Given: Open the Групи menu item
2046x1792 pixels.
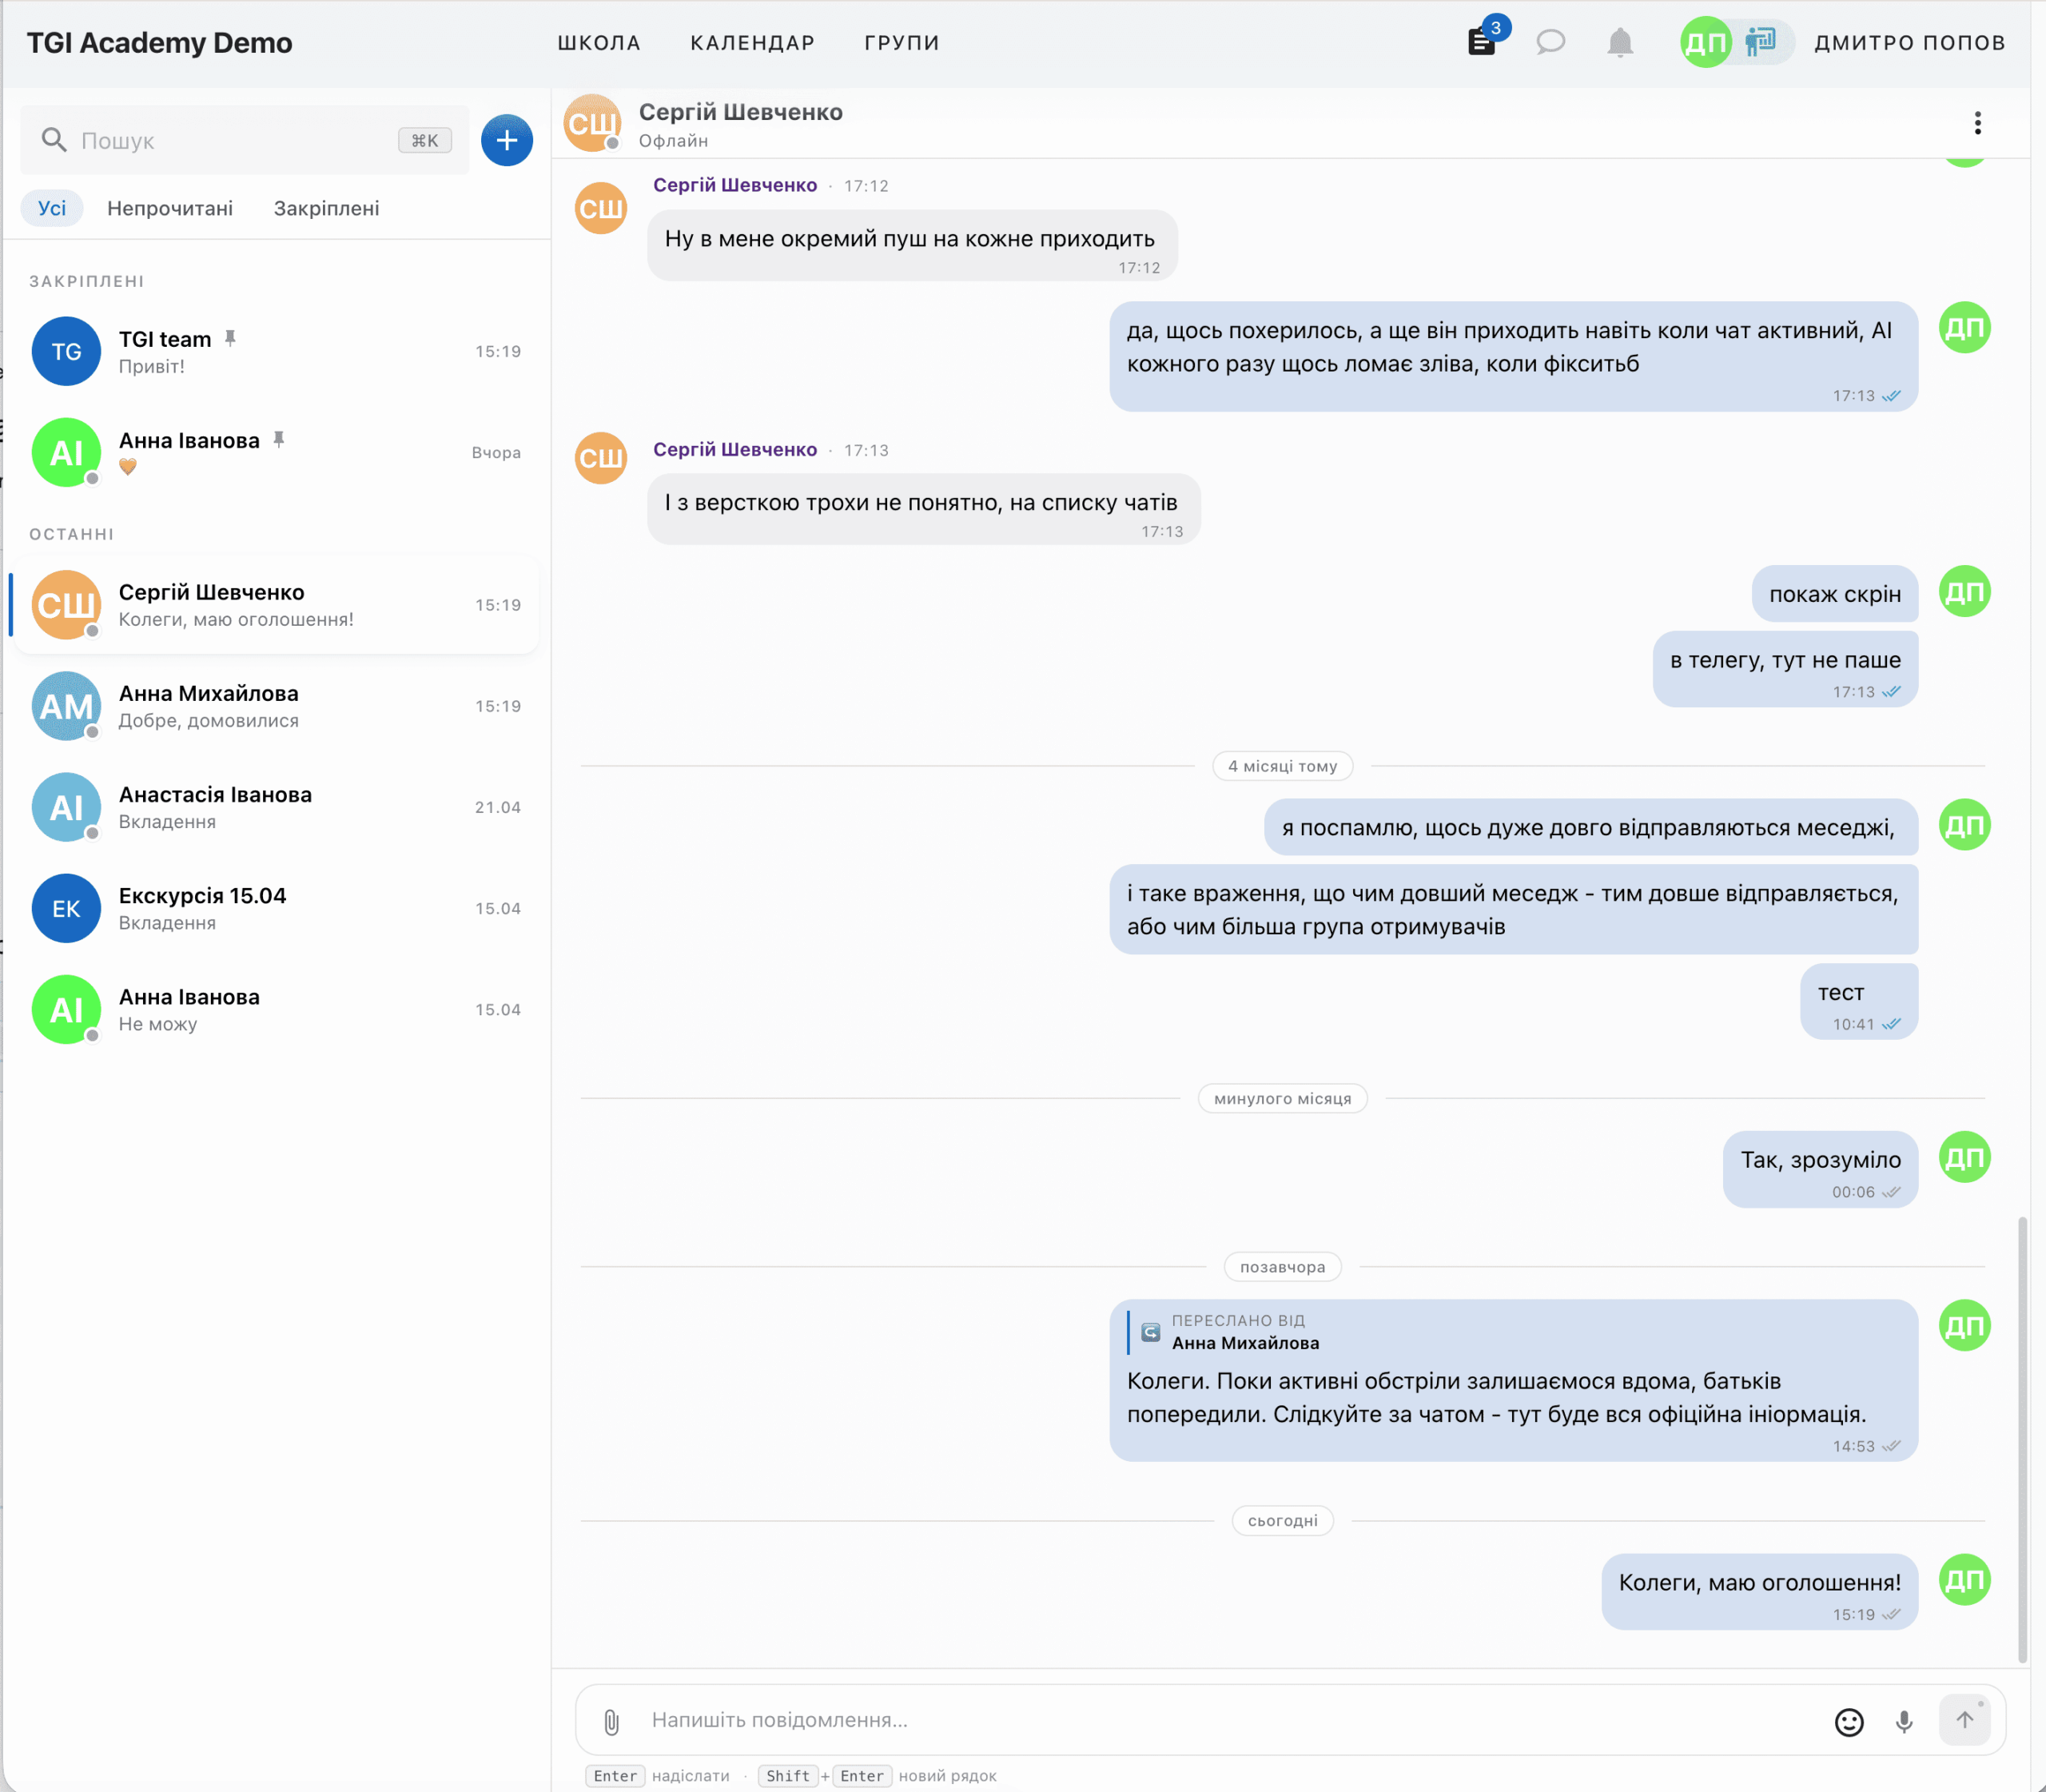Looking at the screenshot, I should coord(902,43).
